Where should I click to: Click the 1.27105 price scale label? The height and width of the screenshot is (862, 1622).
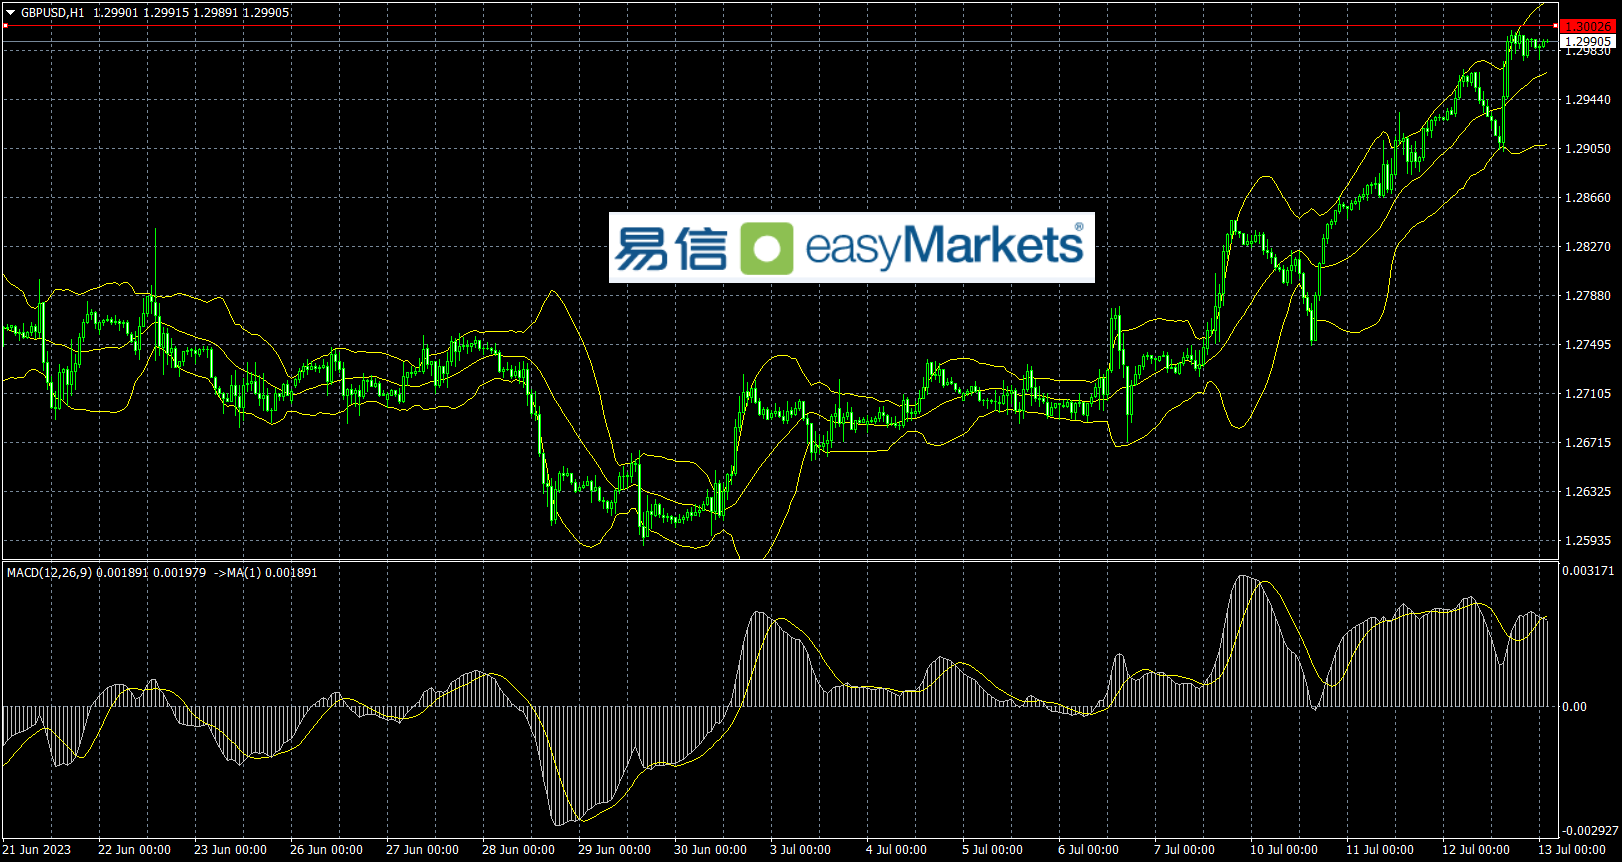click(x=1588, y=394)
